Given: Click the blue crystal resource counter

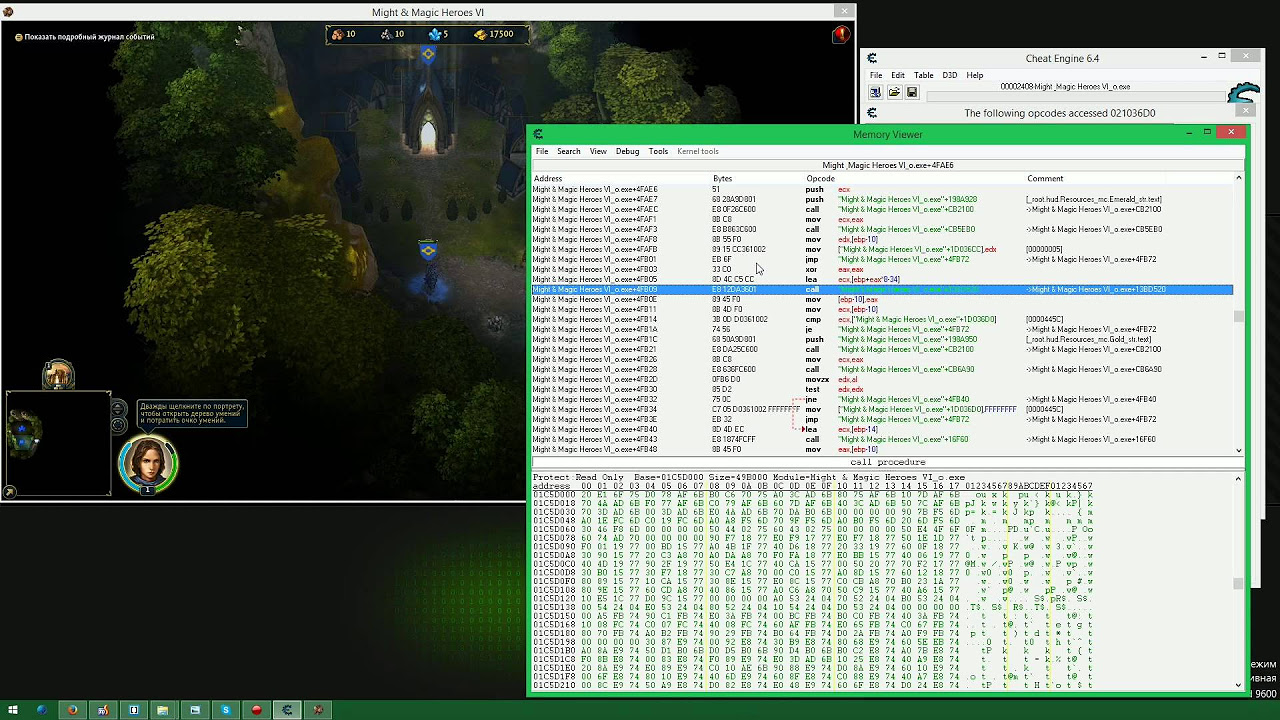Looking at the screenshot, I should tap(438, 34).
